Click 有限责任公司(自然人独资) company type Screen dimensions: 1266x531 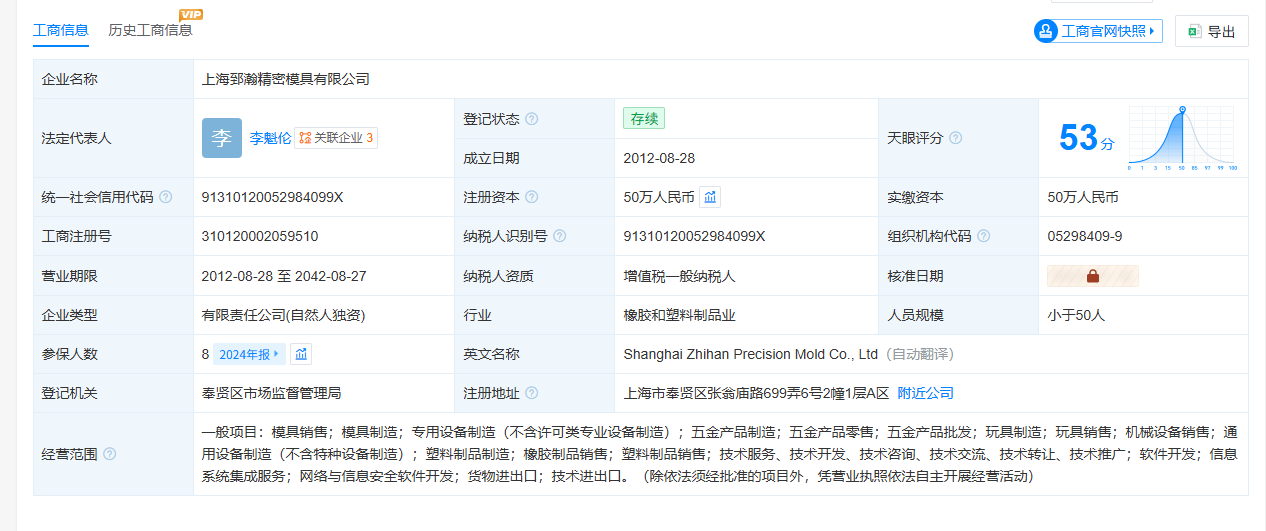[x=284, y=315]
